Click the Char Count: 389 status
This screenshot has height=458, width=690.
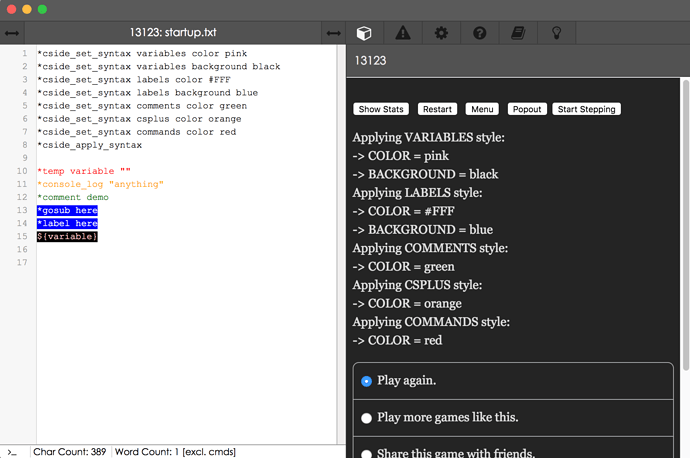point(70,452)
